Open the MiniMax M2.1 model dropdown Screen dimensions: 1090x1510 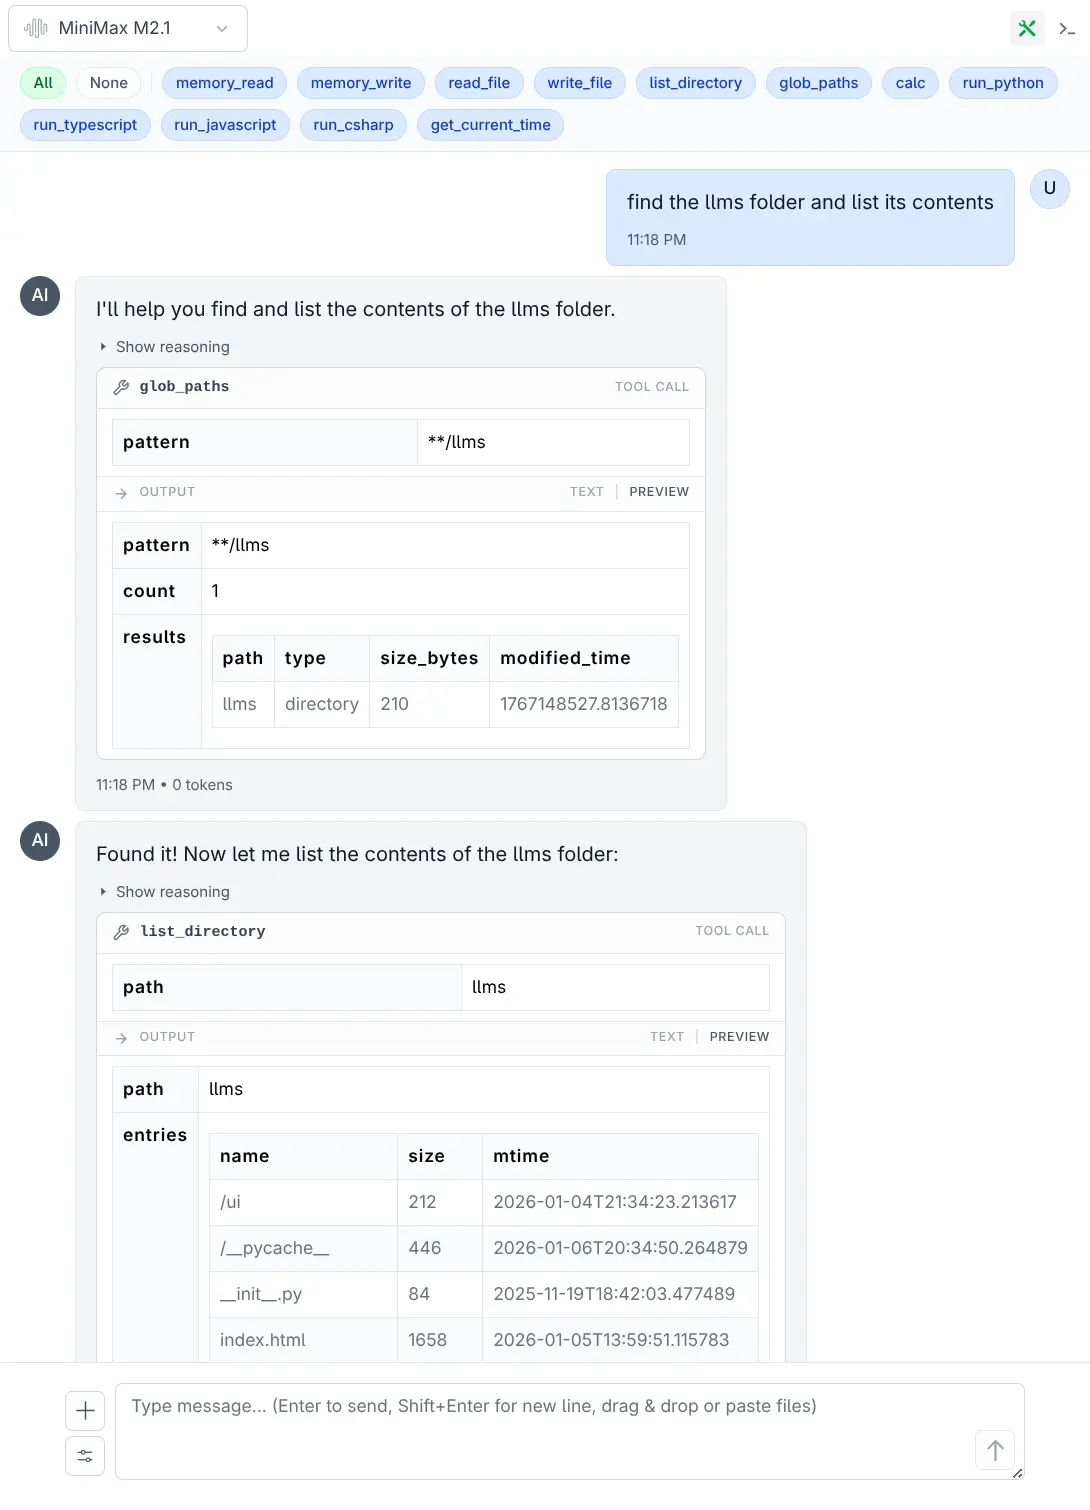(x=128, y=28)
